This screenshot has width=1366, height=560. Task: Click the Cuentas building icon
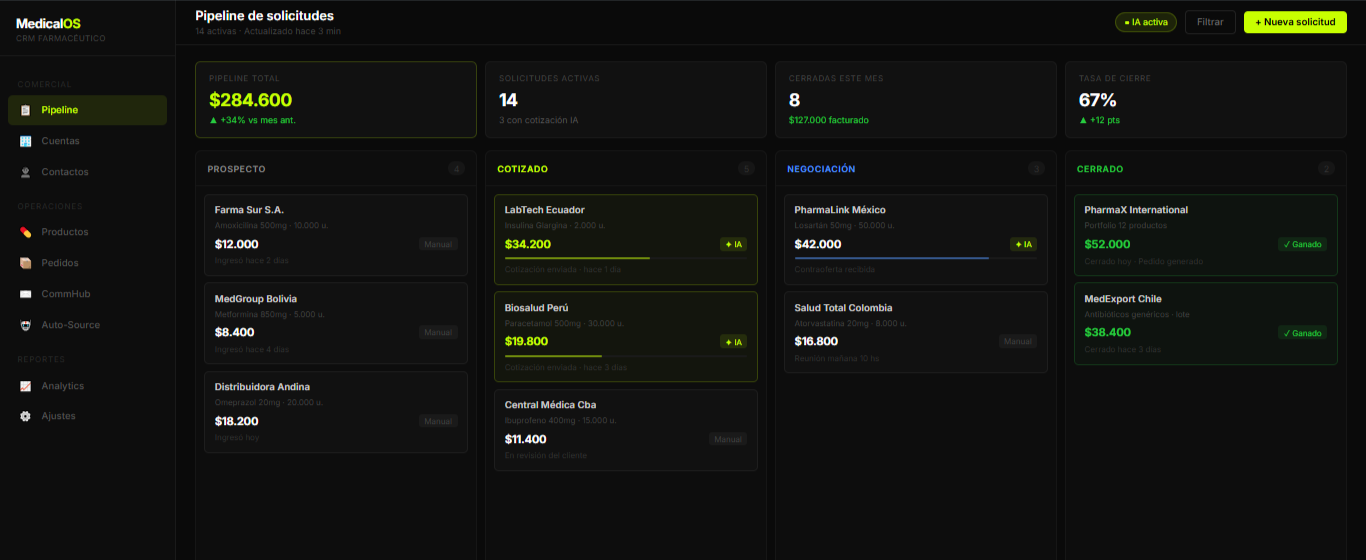[26, 141]
